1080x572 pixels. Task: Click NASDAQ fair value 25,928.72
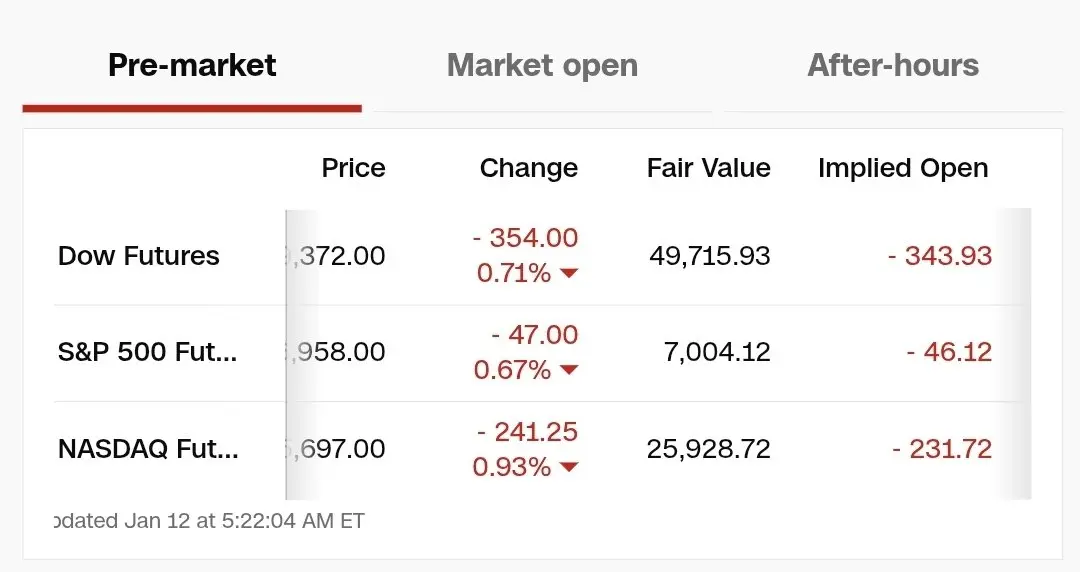[x=709, y=449]
